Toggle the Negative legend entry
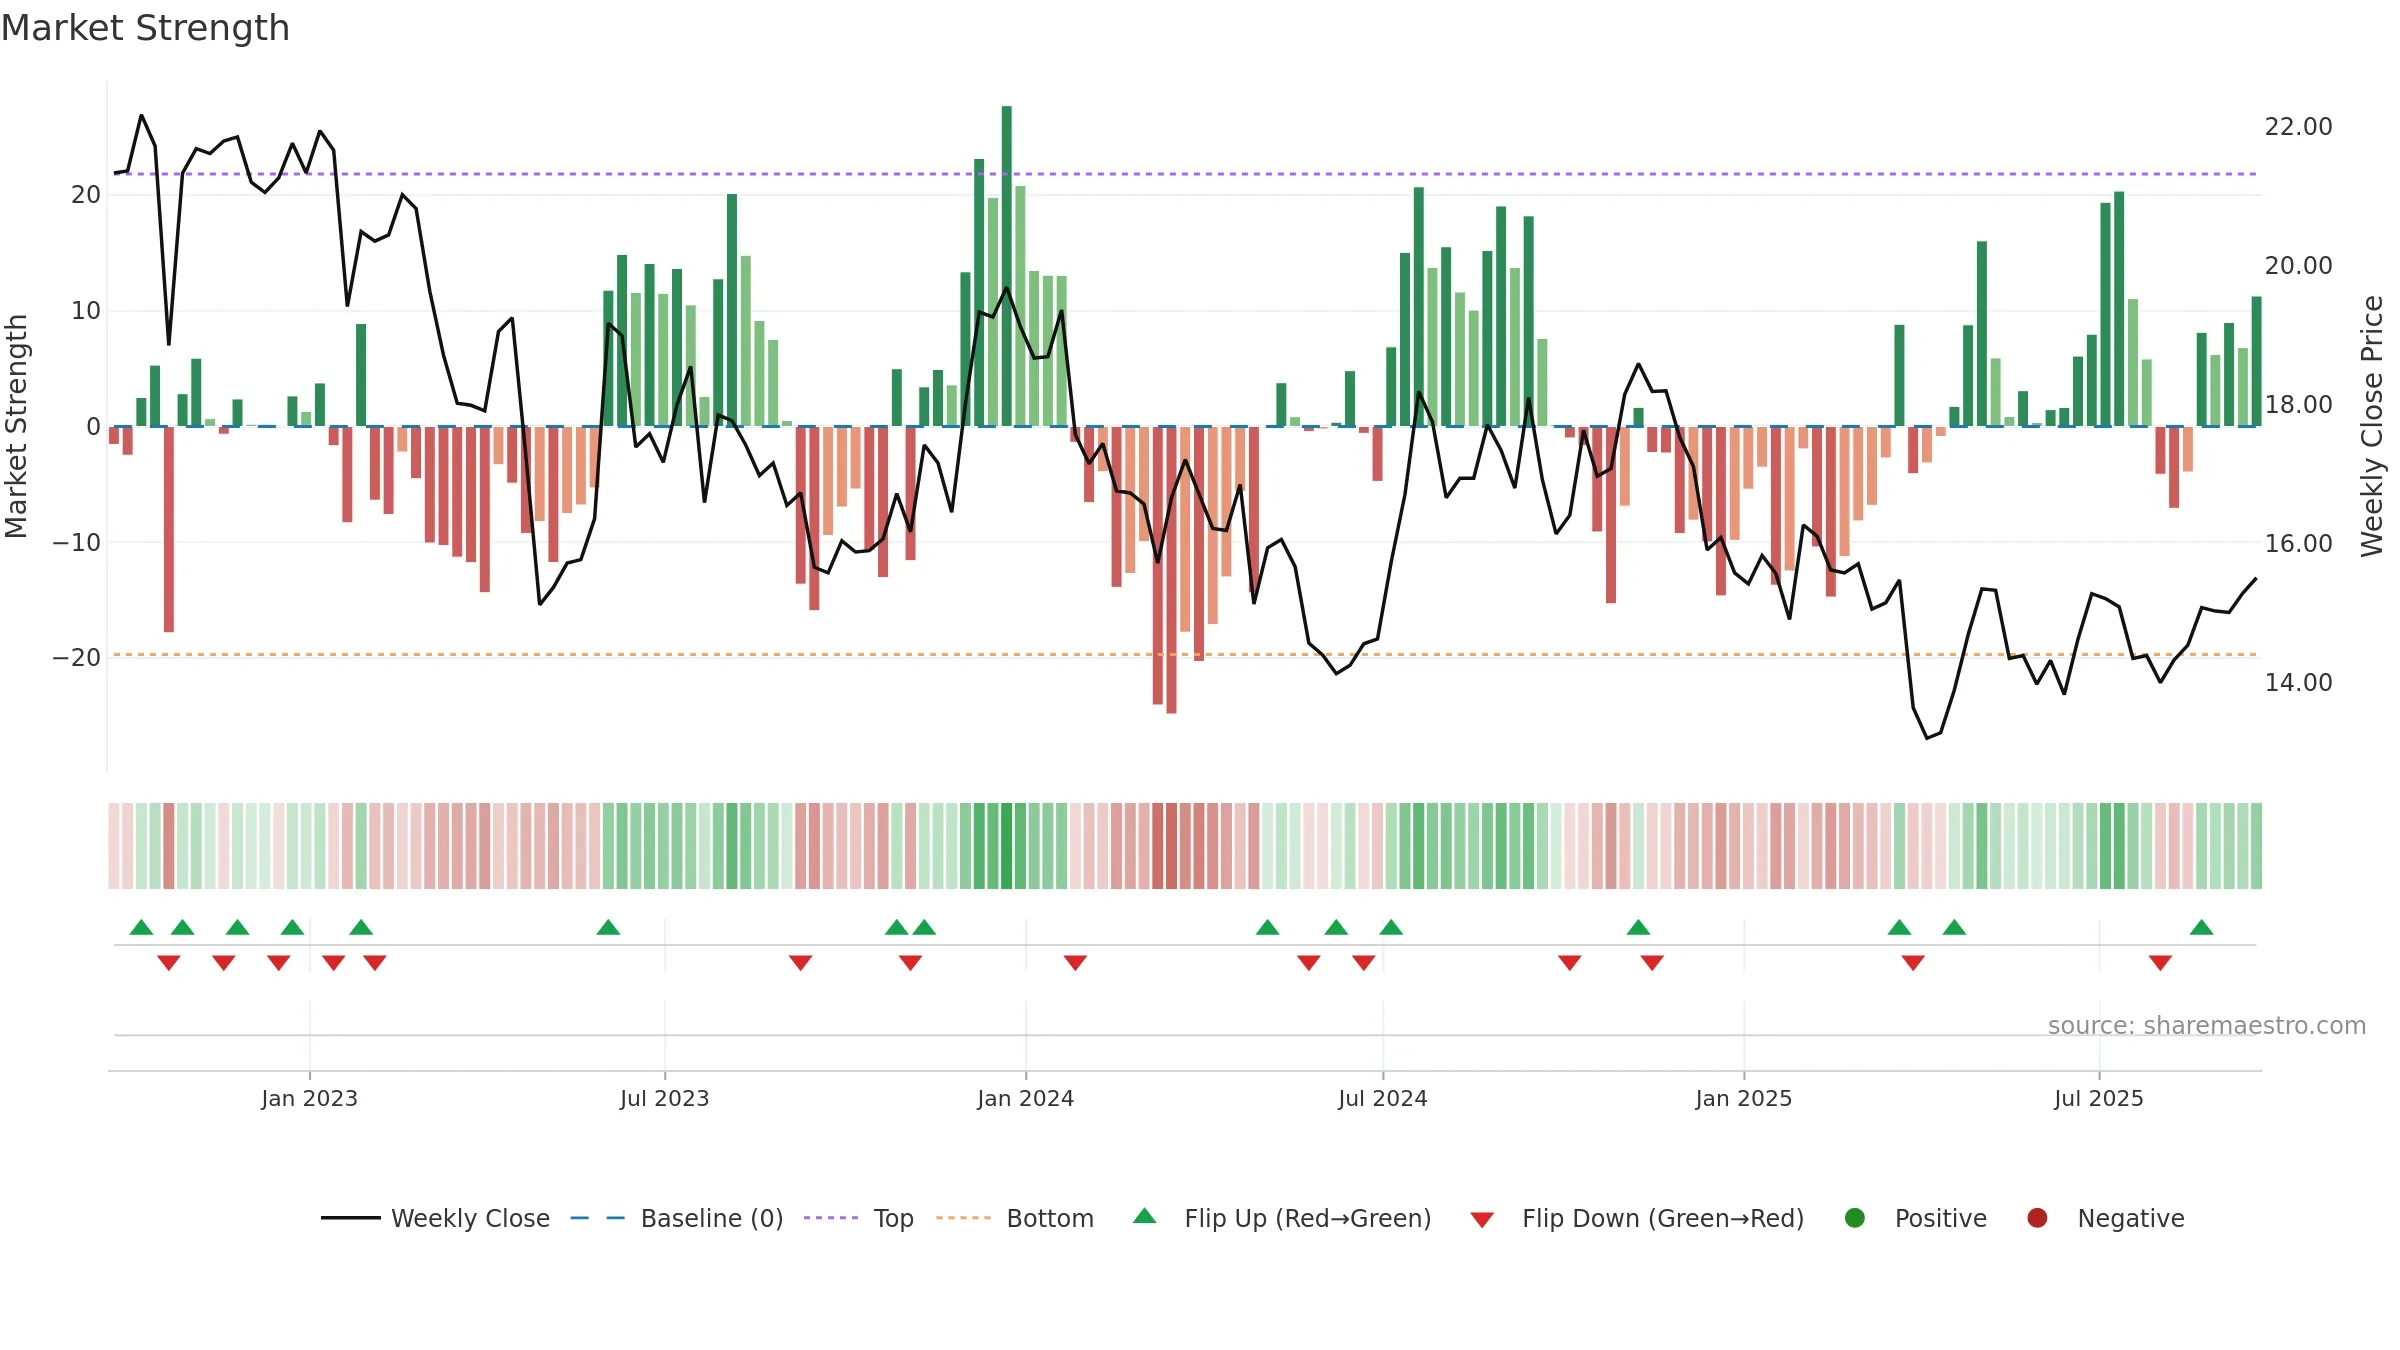 (x=2105, y=1218)
